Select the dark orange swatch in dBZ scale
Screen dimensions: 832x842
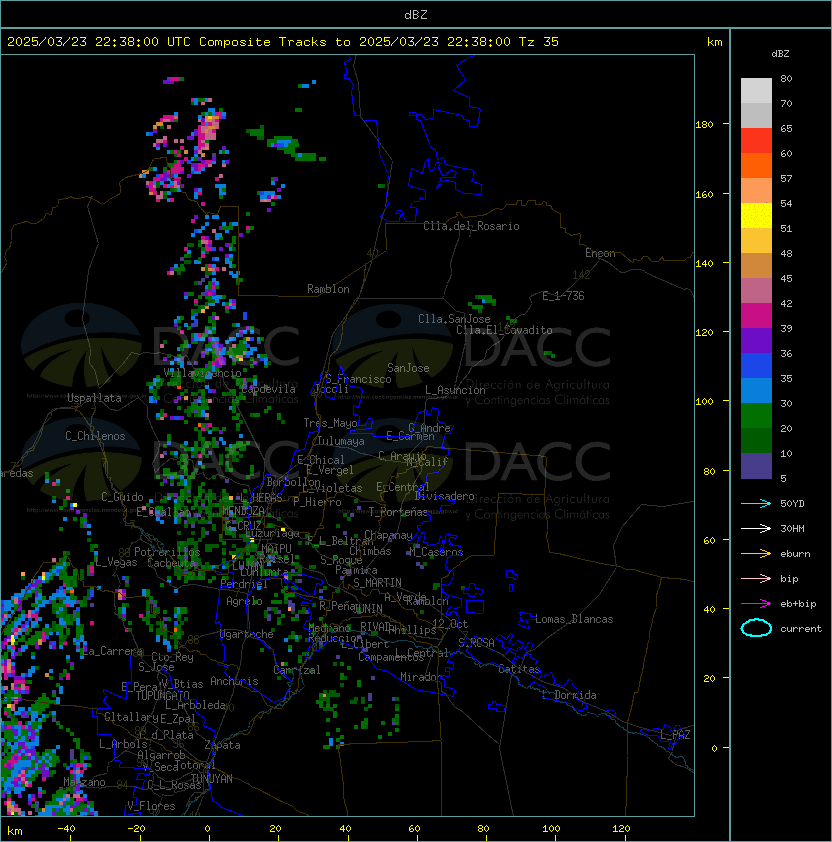click(x=756, y=166)
